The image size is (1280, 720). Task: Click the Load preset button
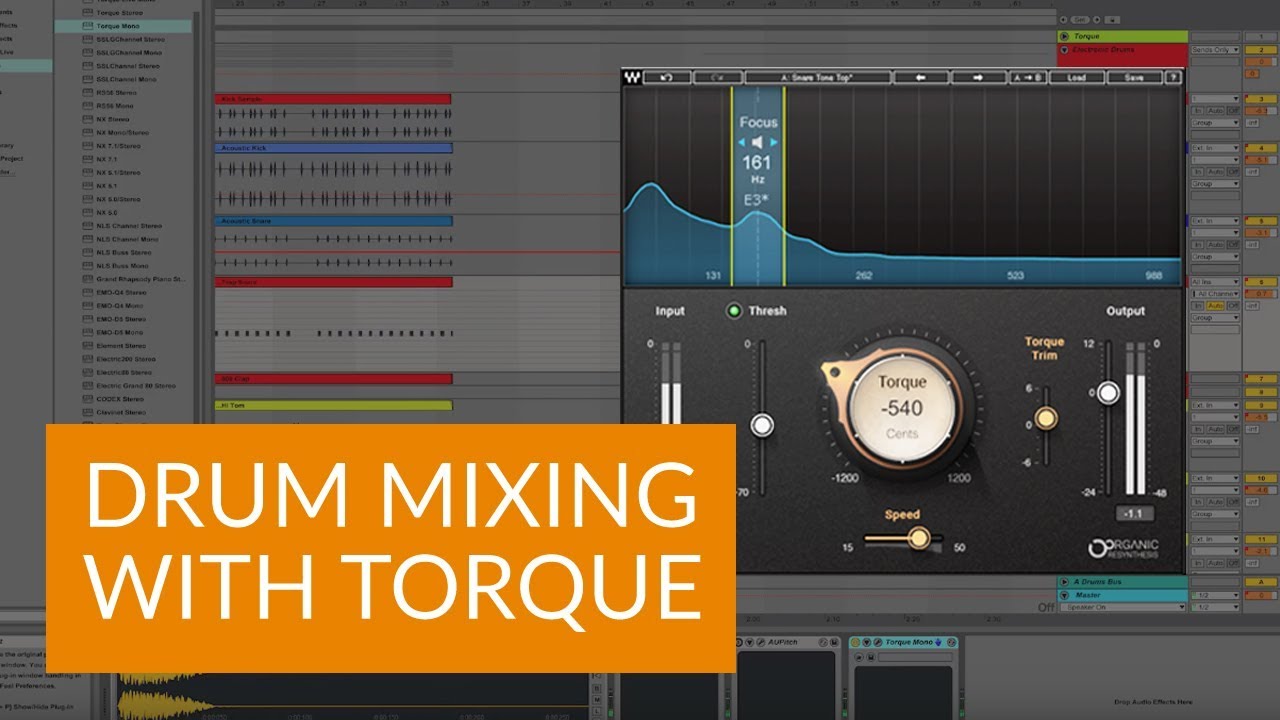click(x=1076, y=77)
